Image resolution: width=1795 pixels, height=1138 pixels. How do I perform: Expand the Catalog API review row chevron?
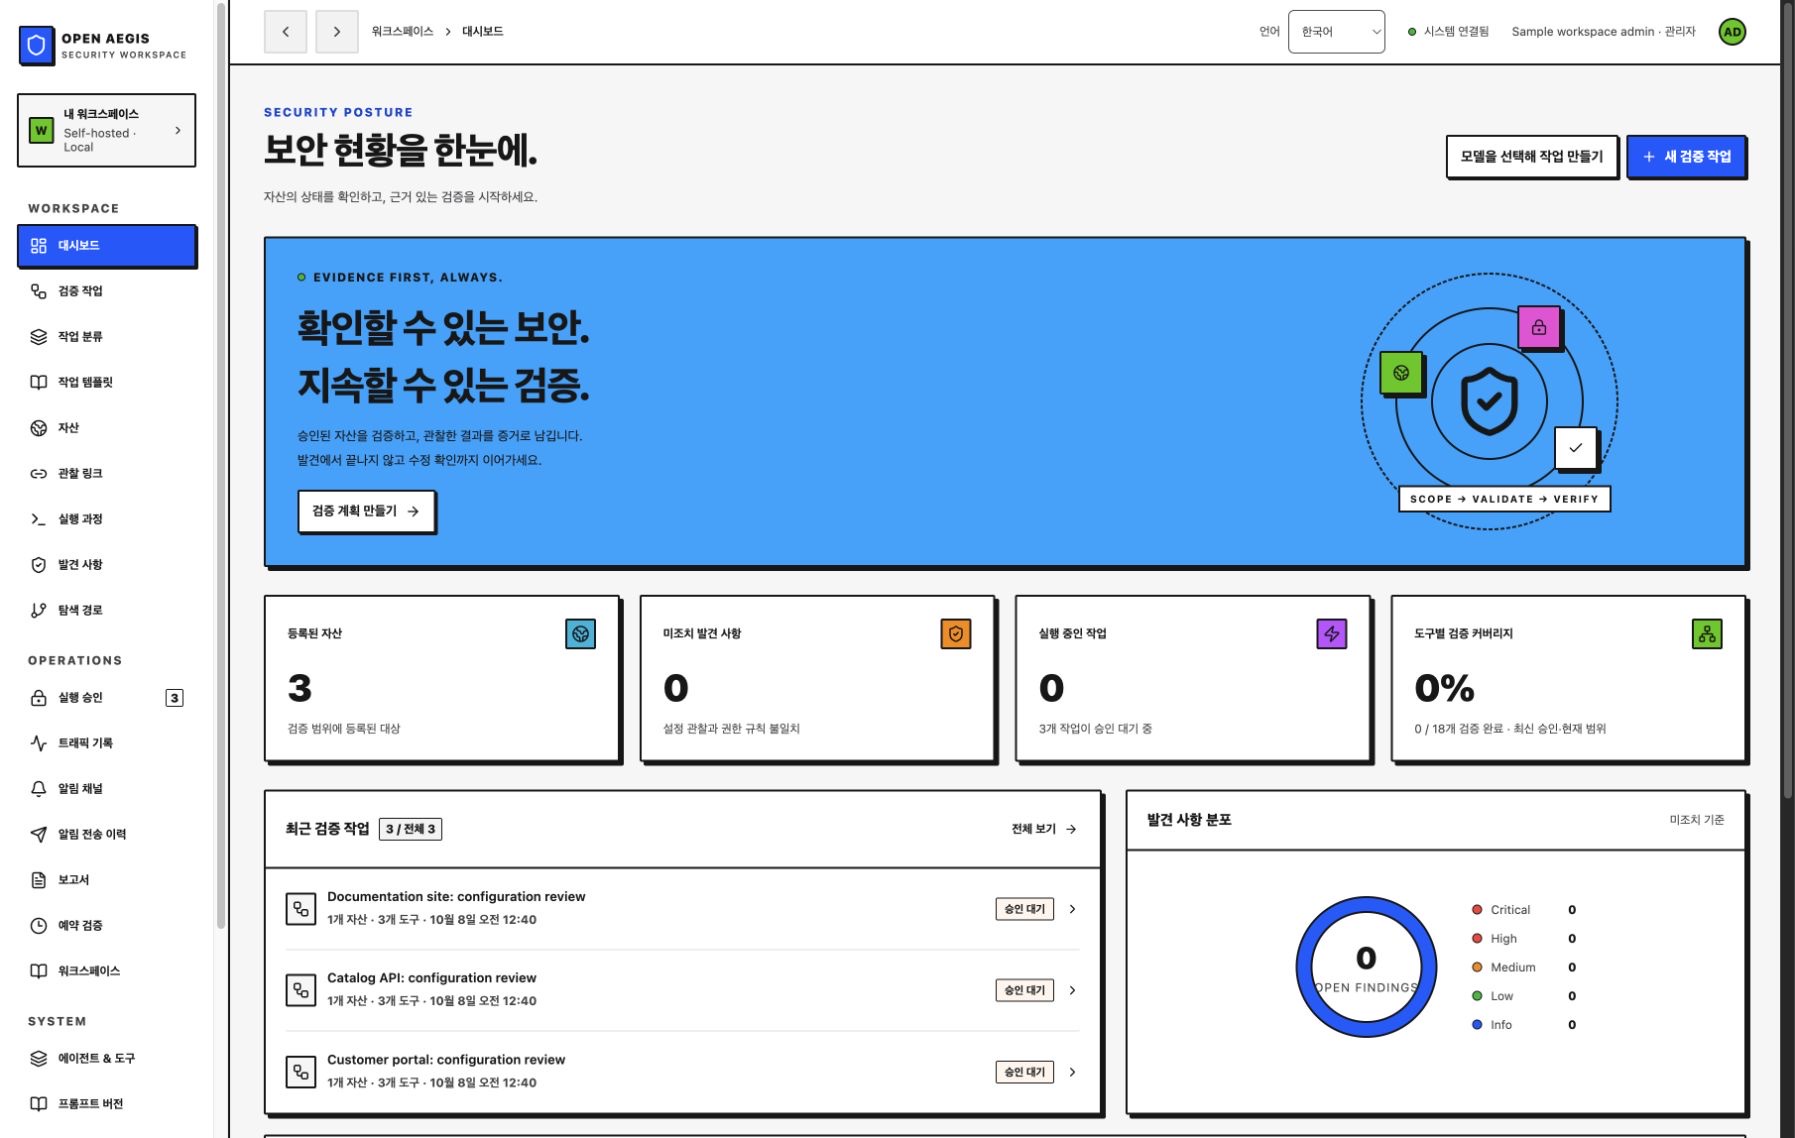coord(1072,990)
